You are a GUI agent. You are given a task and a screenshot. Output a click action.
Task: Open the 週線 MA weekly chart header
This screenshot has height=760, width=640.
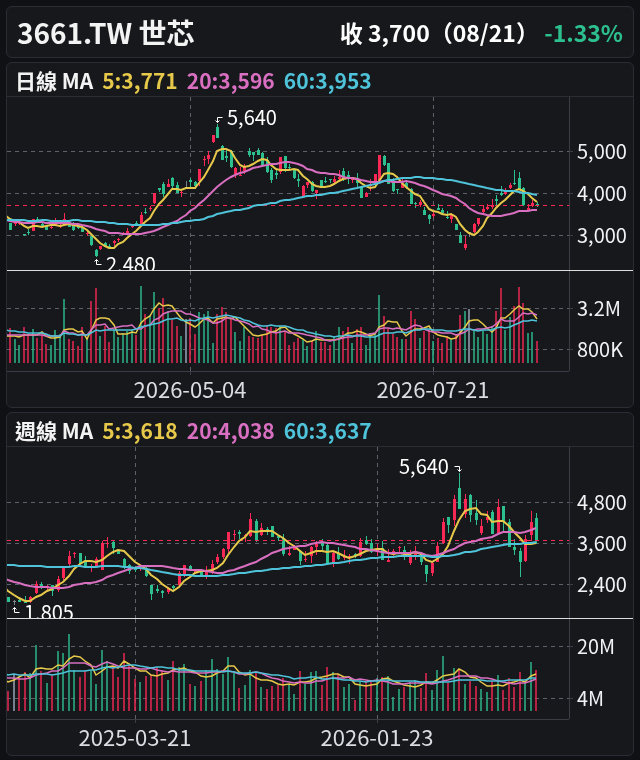(x=54, y=431)
